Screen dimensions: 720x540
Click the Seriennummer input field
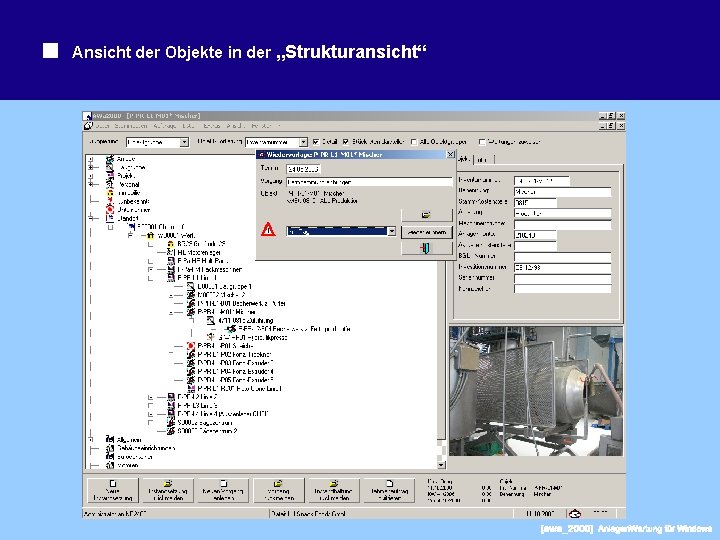coord(562,278)
